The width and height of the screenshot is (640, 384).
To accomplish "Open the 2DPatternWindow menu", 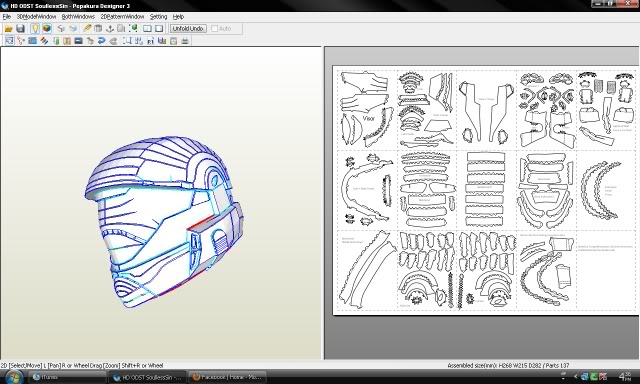I will coord(122,17).
